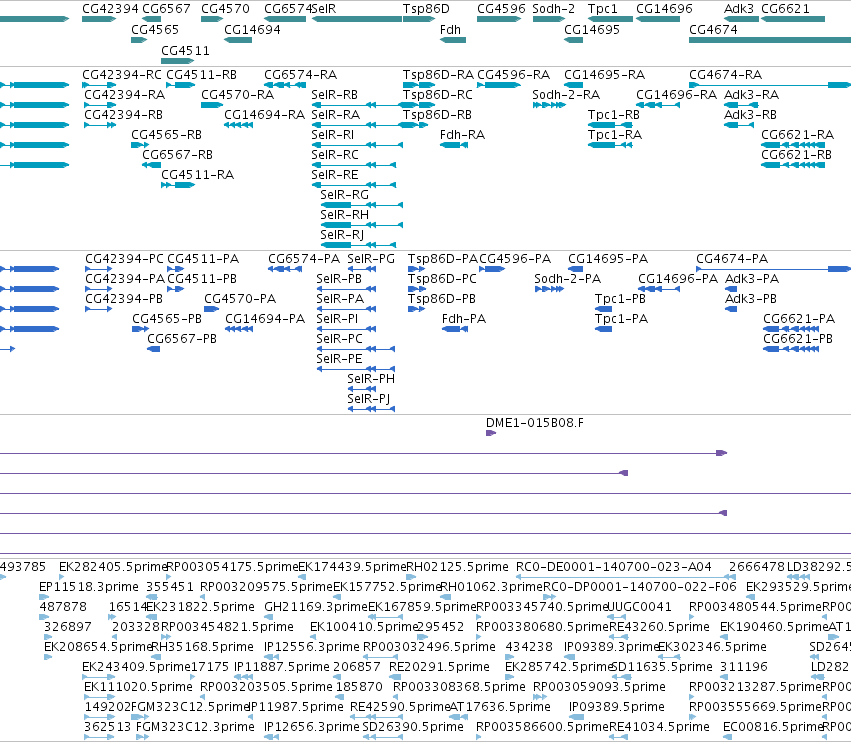Click the SD26390.5prime EST label
851x742 pixels.
point(413,727)
